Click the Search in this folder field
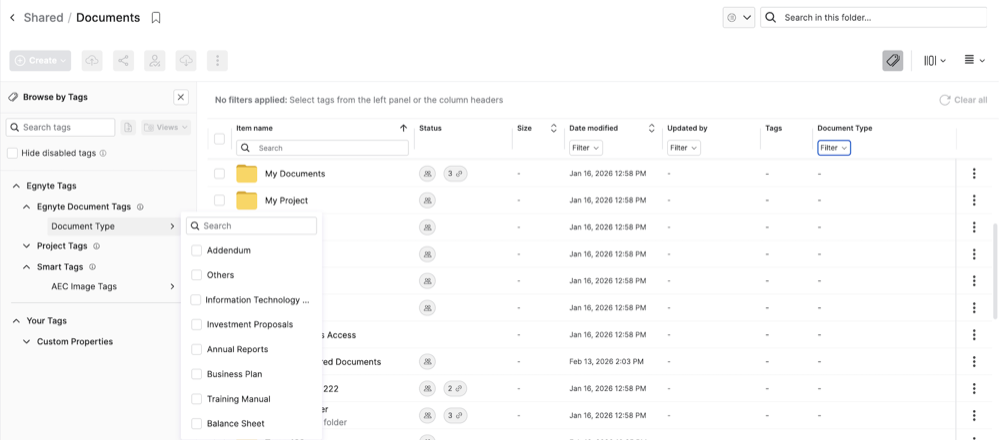Screen dimensions: 999x440 click(873, 18)
